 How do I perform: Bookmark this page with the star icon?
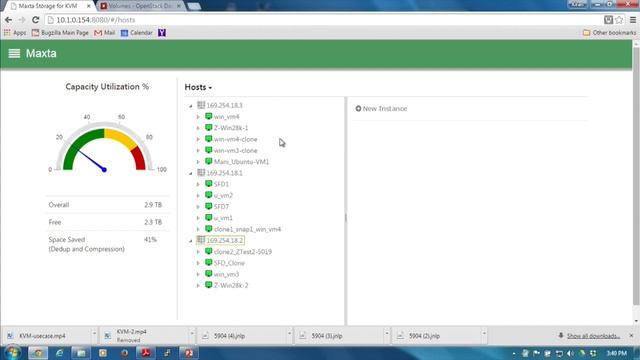coord(619,20)
